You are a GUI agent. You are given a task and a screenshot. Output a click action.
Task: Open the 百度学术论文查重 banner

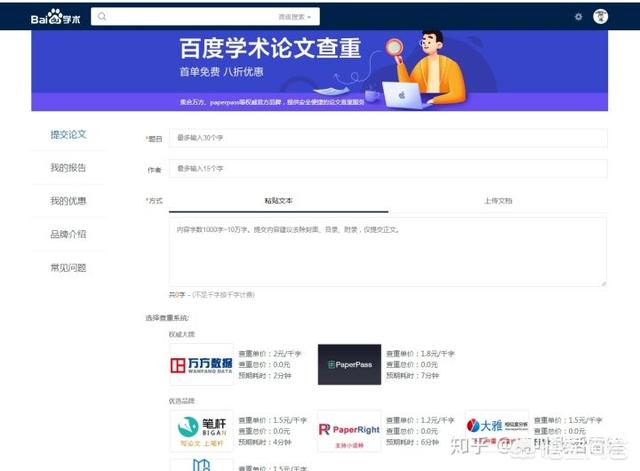point(320,70)
